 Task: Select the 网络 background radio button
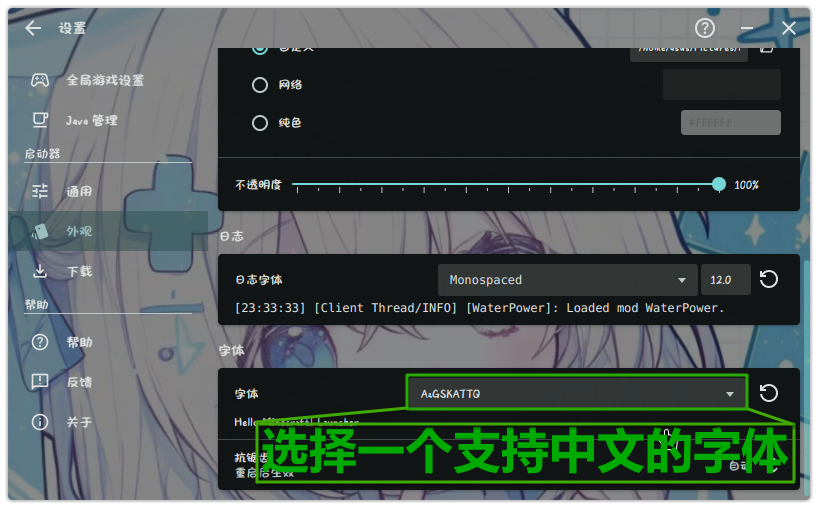pyautogui.click(x=260, y=85)
